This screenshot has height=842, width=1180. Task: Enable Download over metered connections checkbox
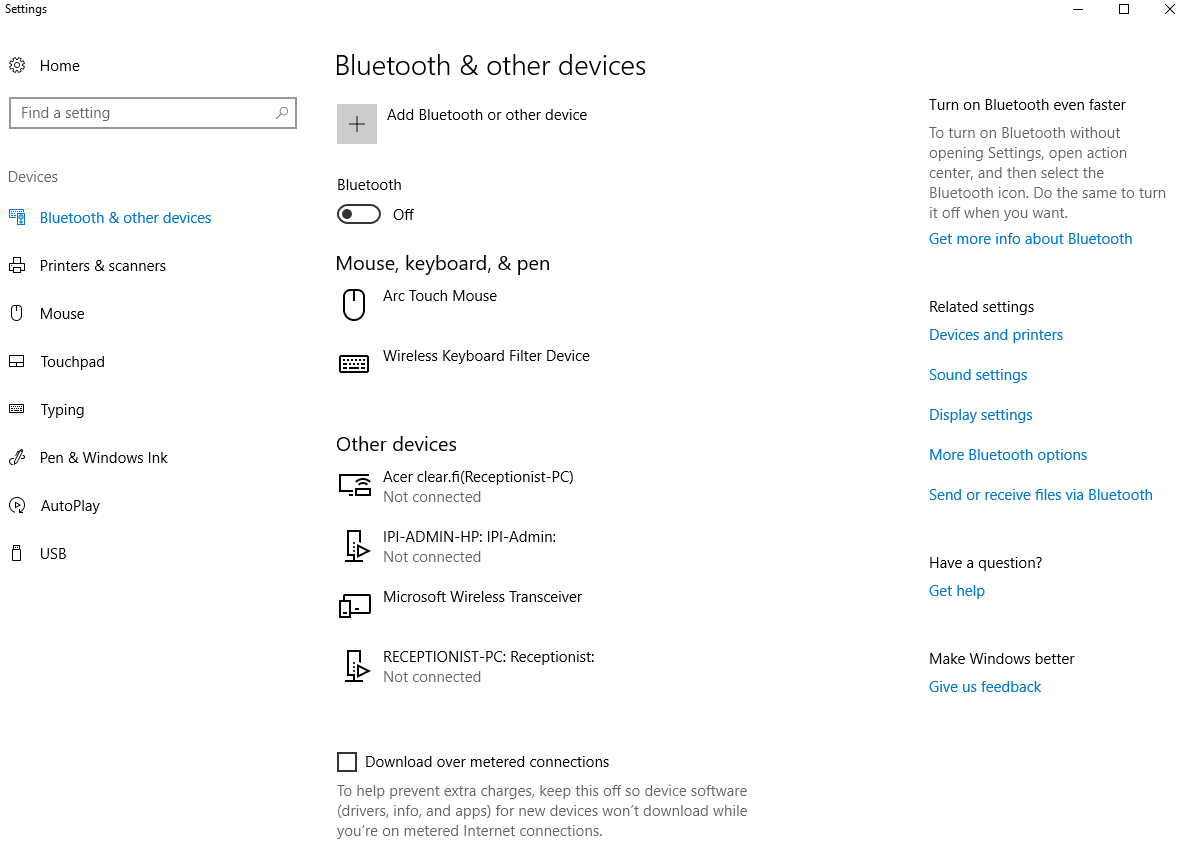click(347, 762)
